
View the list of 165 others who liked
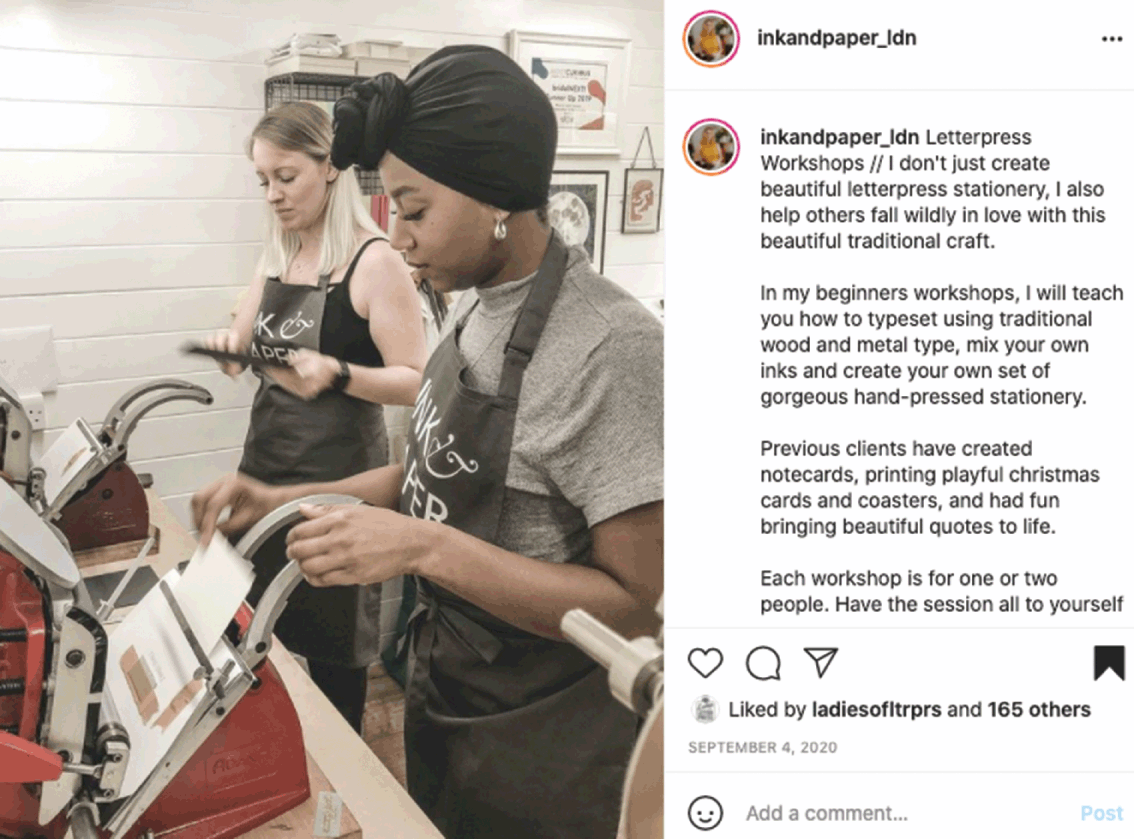[x=1039, y=710]
